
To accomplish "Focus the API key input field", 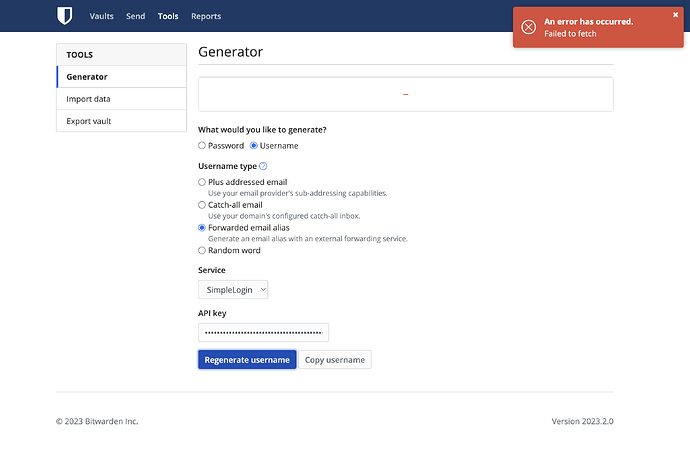I will pos(263,333).
